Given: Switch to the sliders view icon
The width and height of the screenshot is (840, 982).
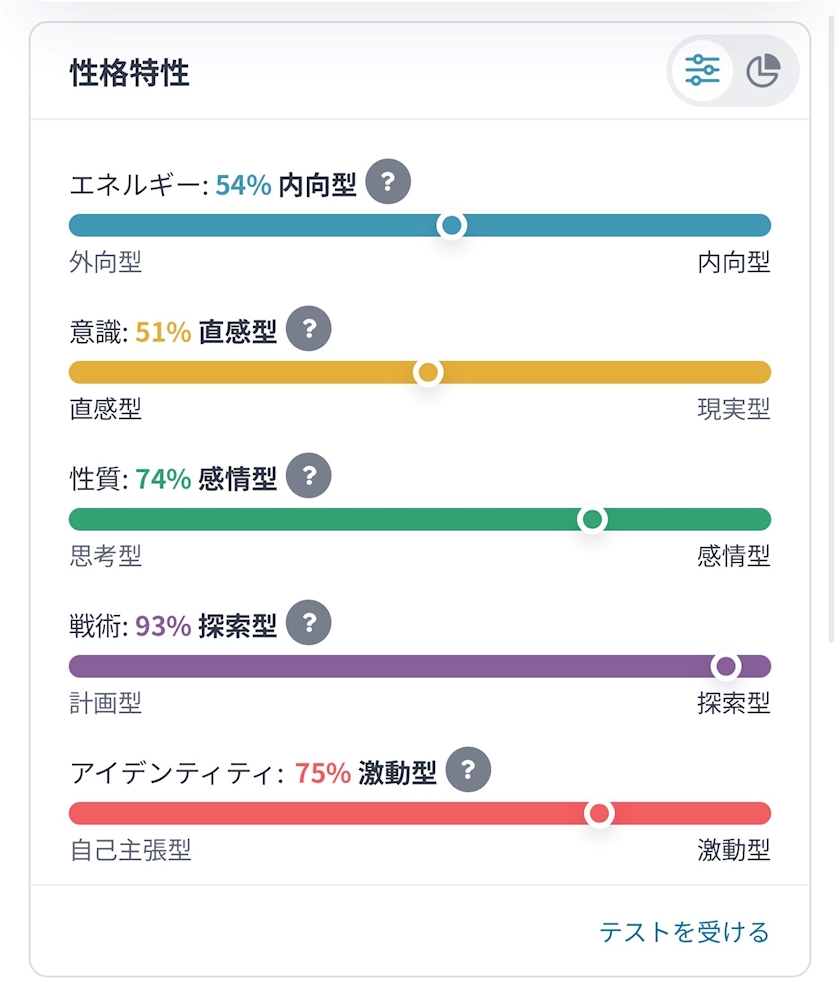Looking at the screenshot, I should [x=702, y=70].
